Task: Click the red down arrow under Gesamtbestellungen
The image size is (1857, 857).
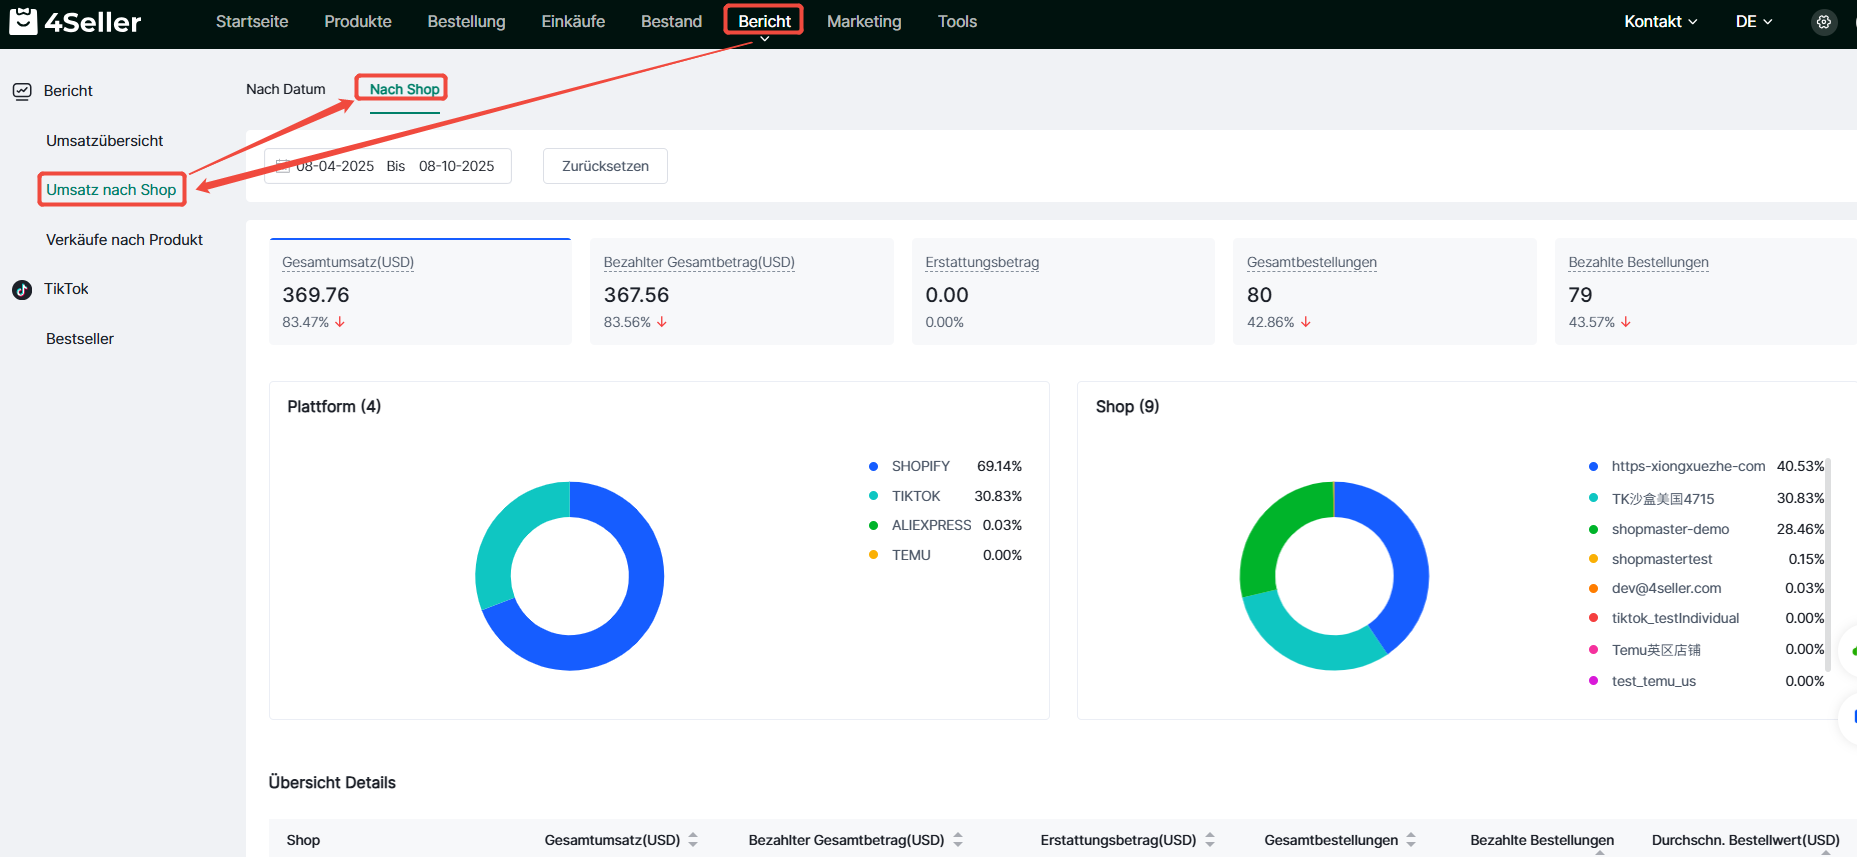Action: click(1306, 322)
